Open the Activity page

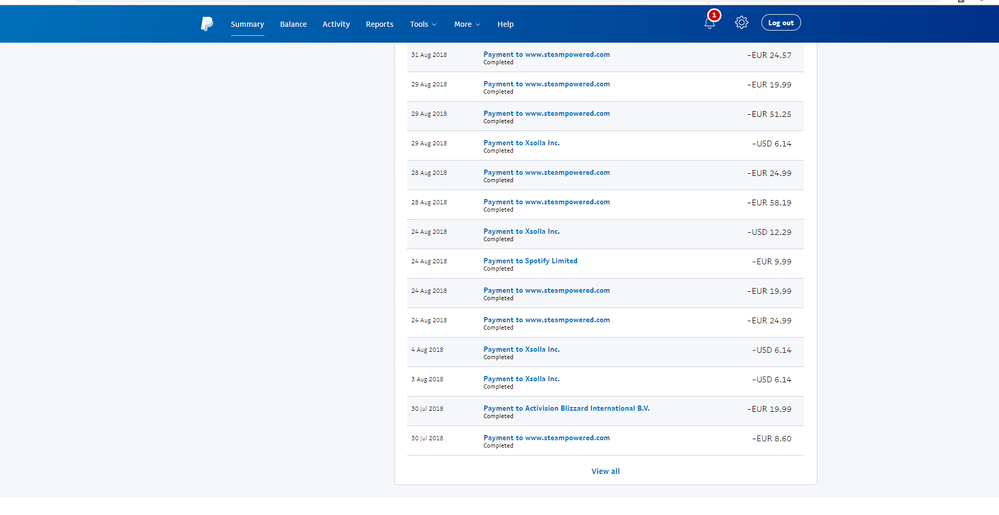pos(336,24)
